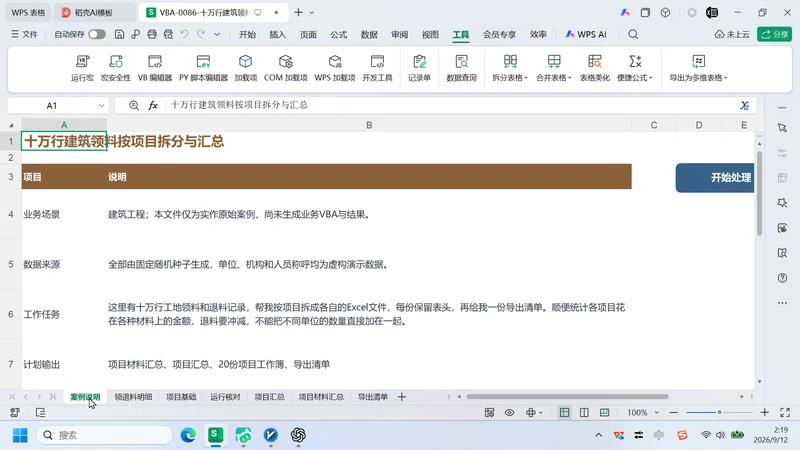The height and width of the screenshot is (450, 800).
Task: Switch to the 开始 ribbon tab
Action: [247, 34]
